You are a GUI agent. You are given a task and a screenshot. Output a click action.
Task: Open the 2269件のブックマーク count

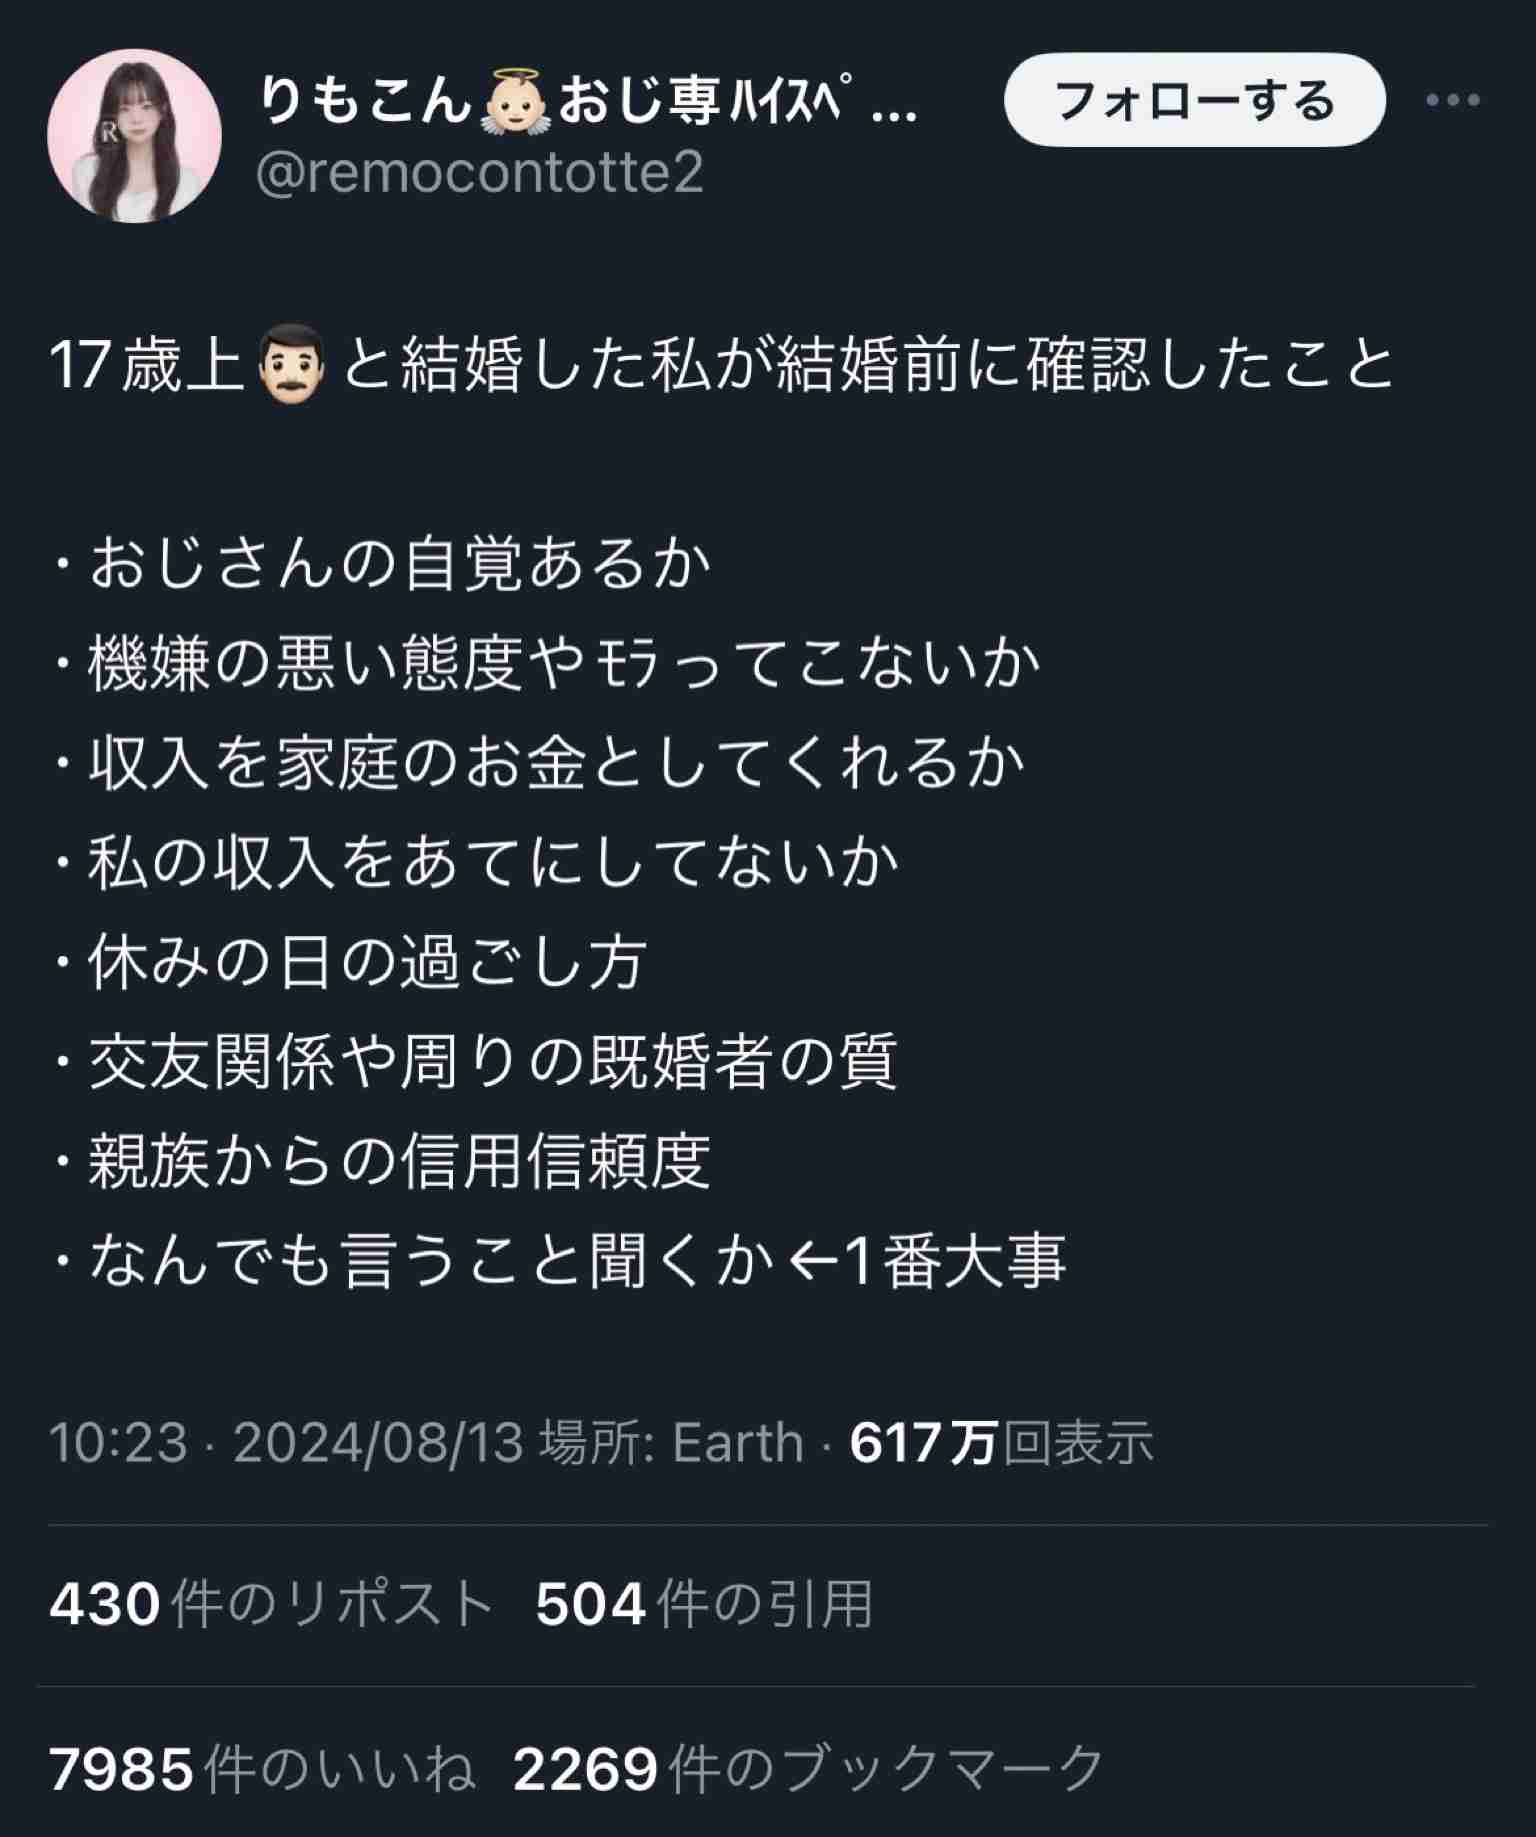pos(808,1767)
